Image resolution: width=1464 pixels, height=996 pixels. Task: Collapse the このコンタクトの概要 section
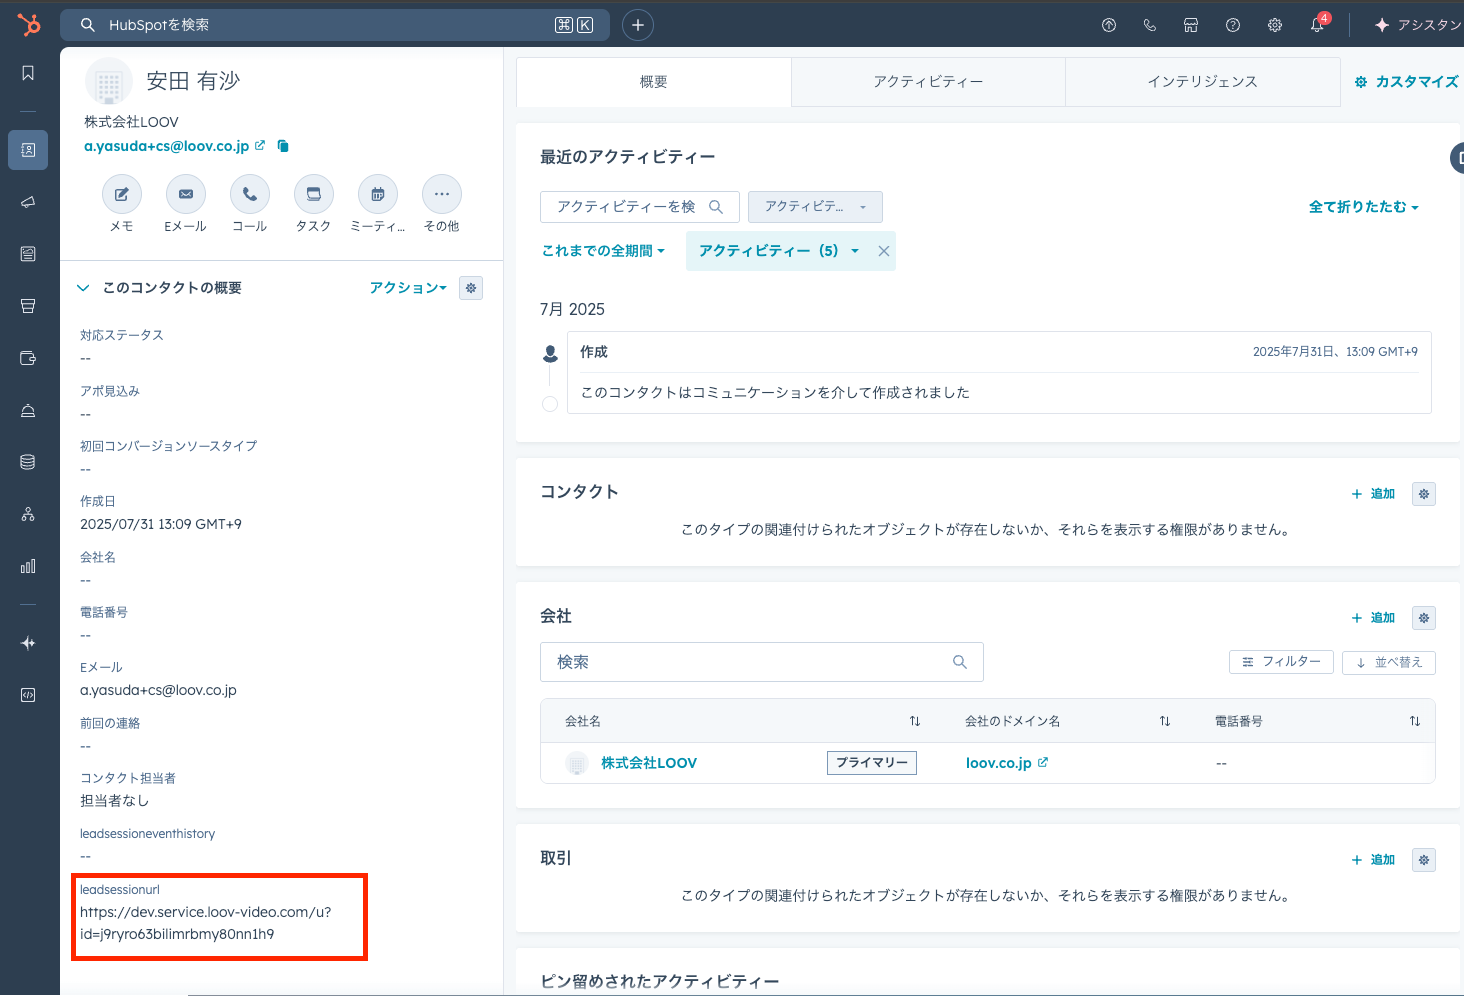click(83, 288)
